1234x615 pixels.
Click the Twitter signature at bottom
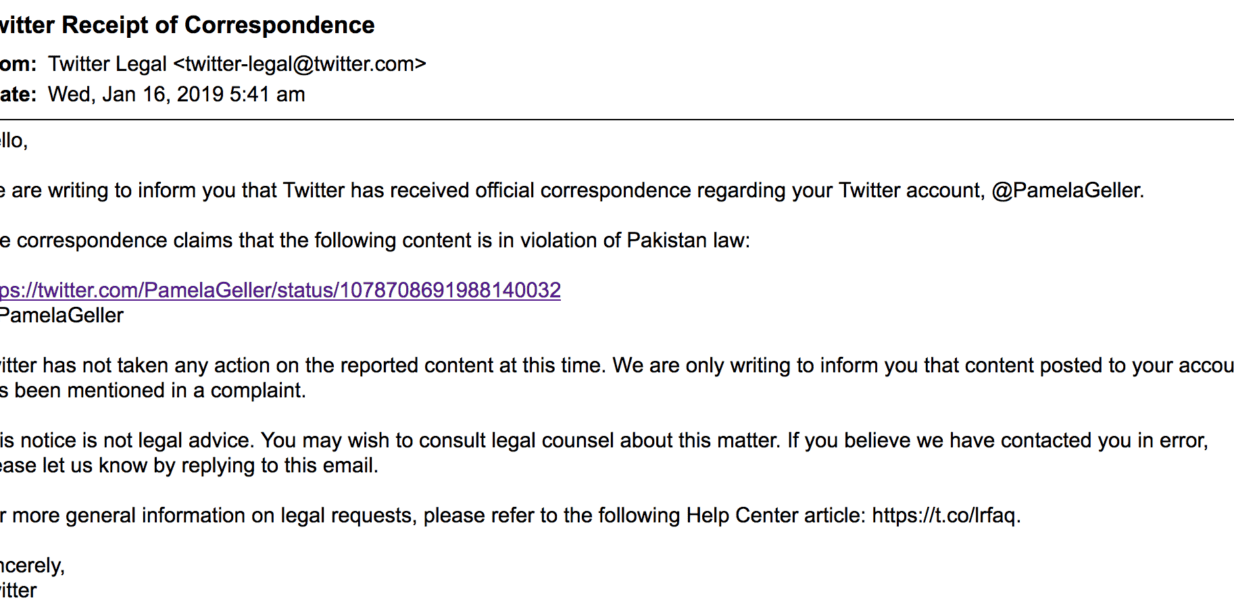18,591
